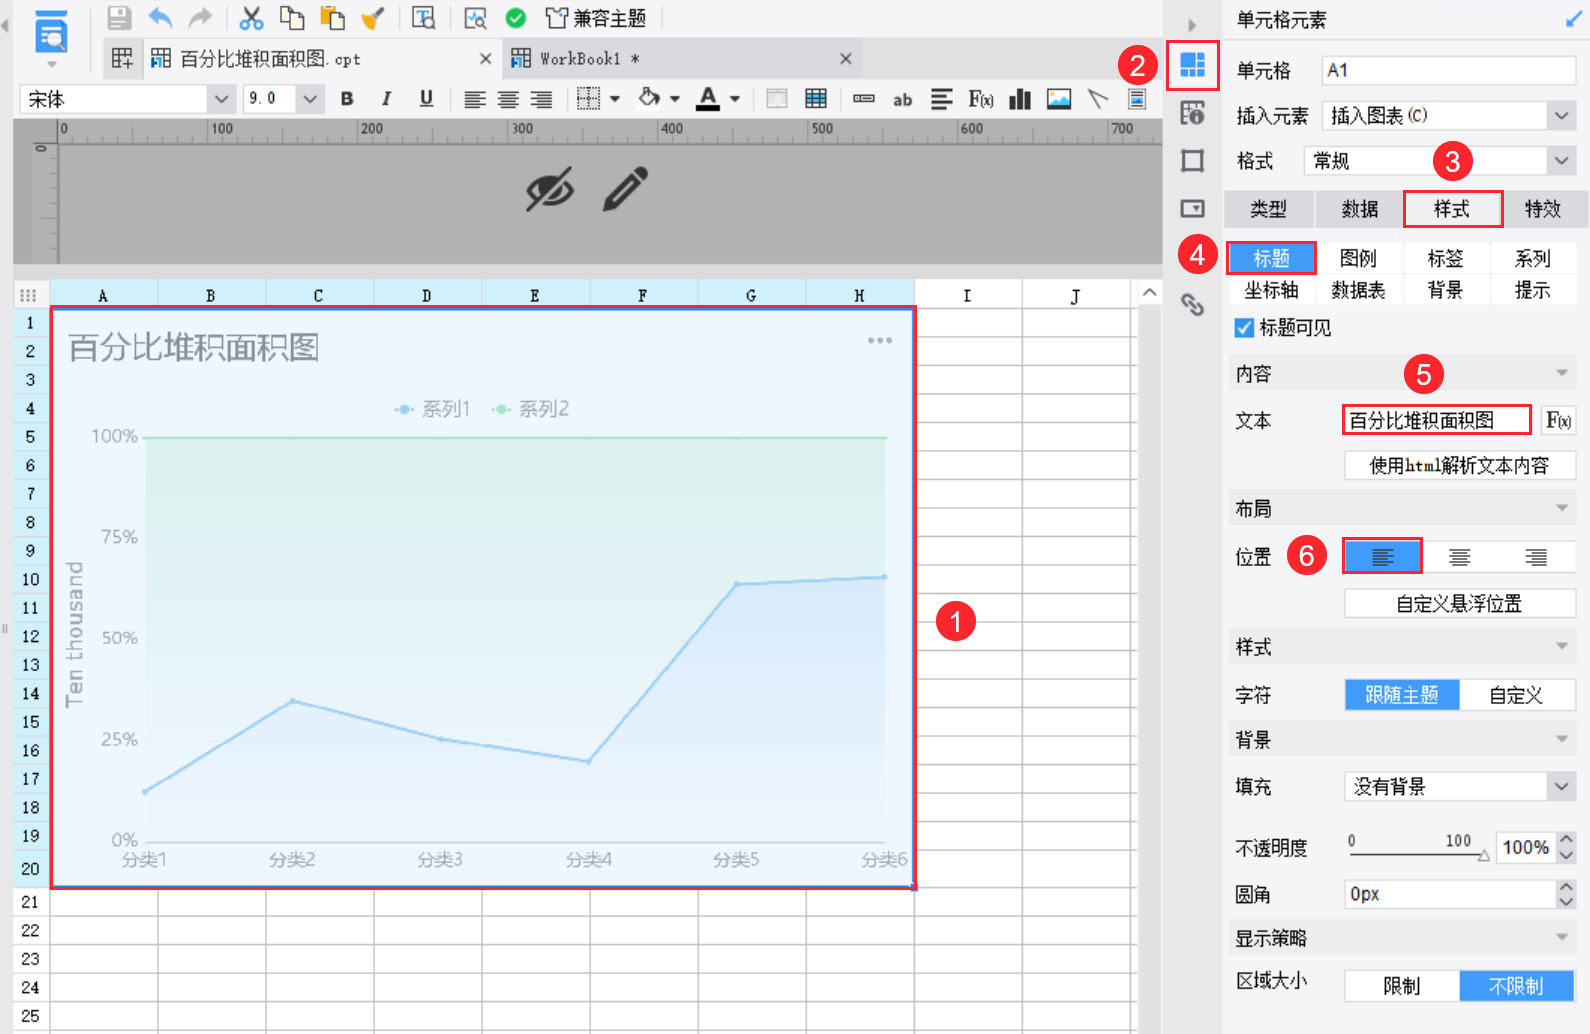Align cell text right in toolbar
The width and height of the screenshot is (1590, 1034).
(541, 99)
